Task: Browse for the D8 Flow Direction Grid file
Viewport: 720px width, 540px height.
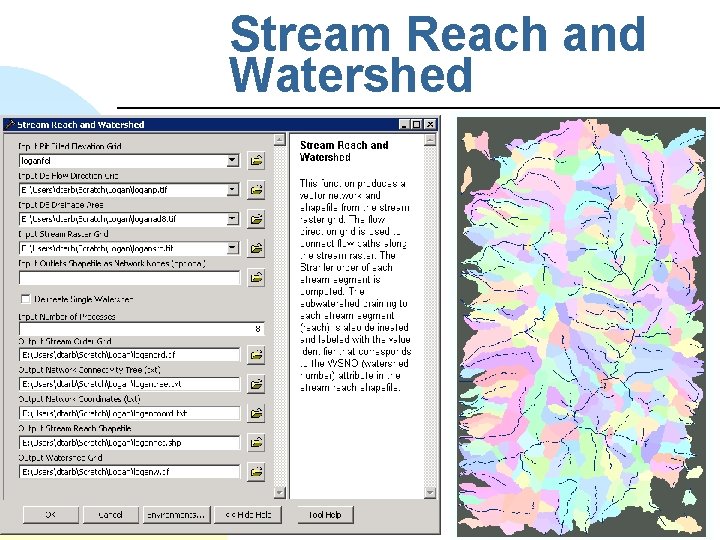Action: click(256, 190)
